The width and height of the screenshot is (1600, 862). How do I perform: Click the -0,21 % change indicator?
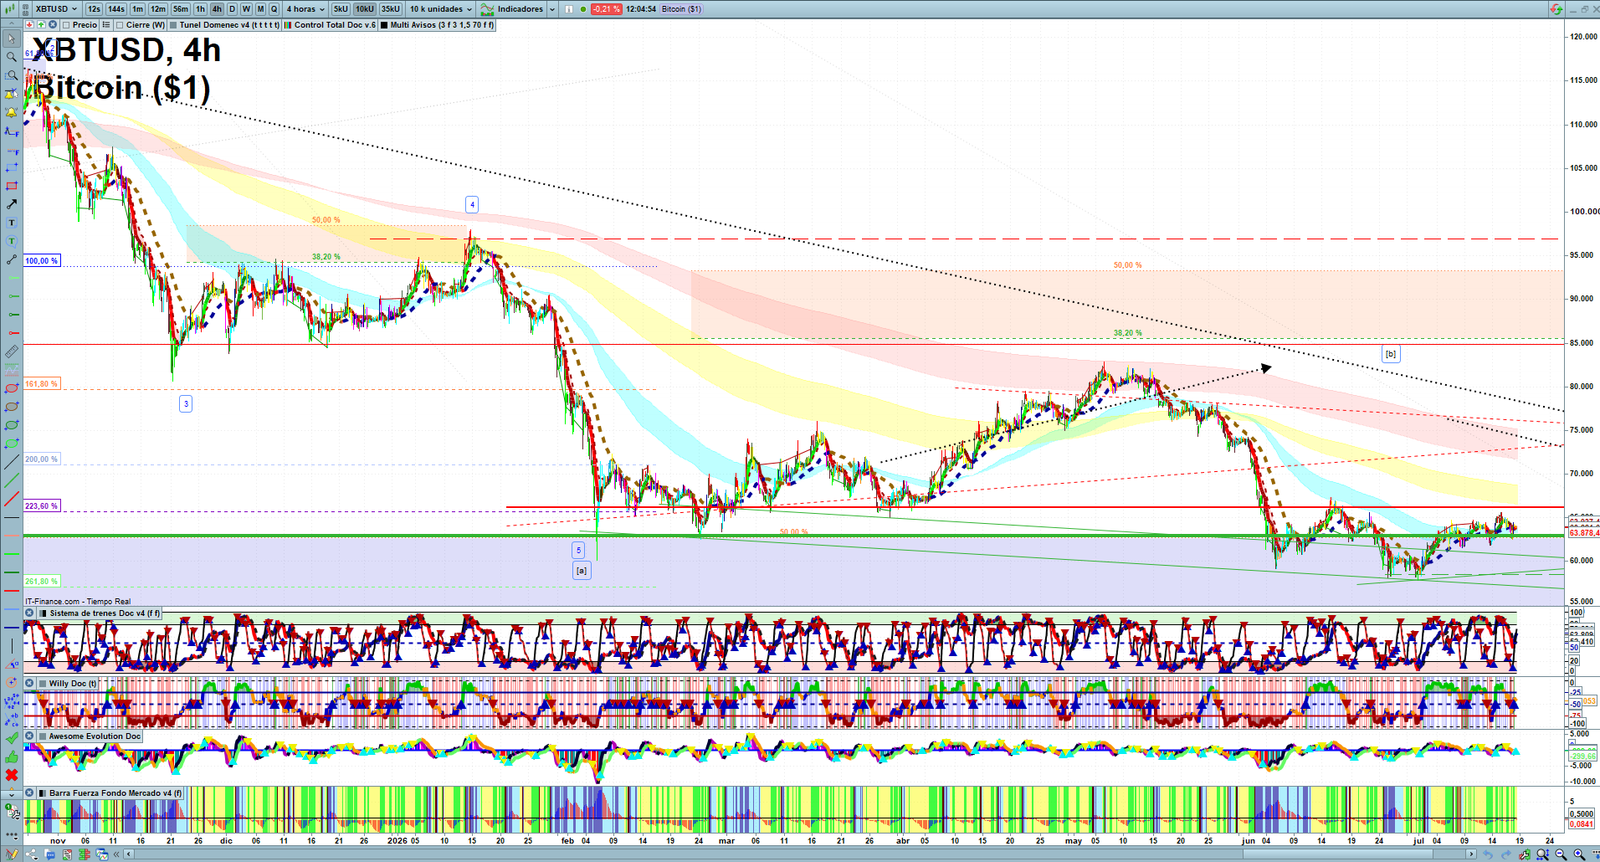[606, 9]
